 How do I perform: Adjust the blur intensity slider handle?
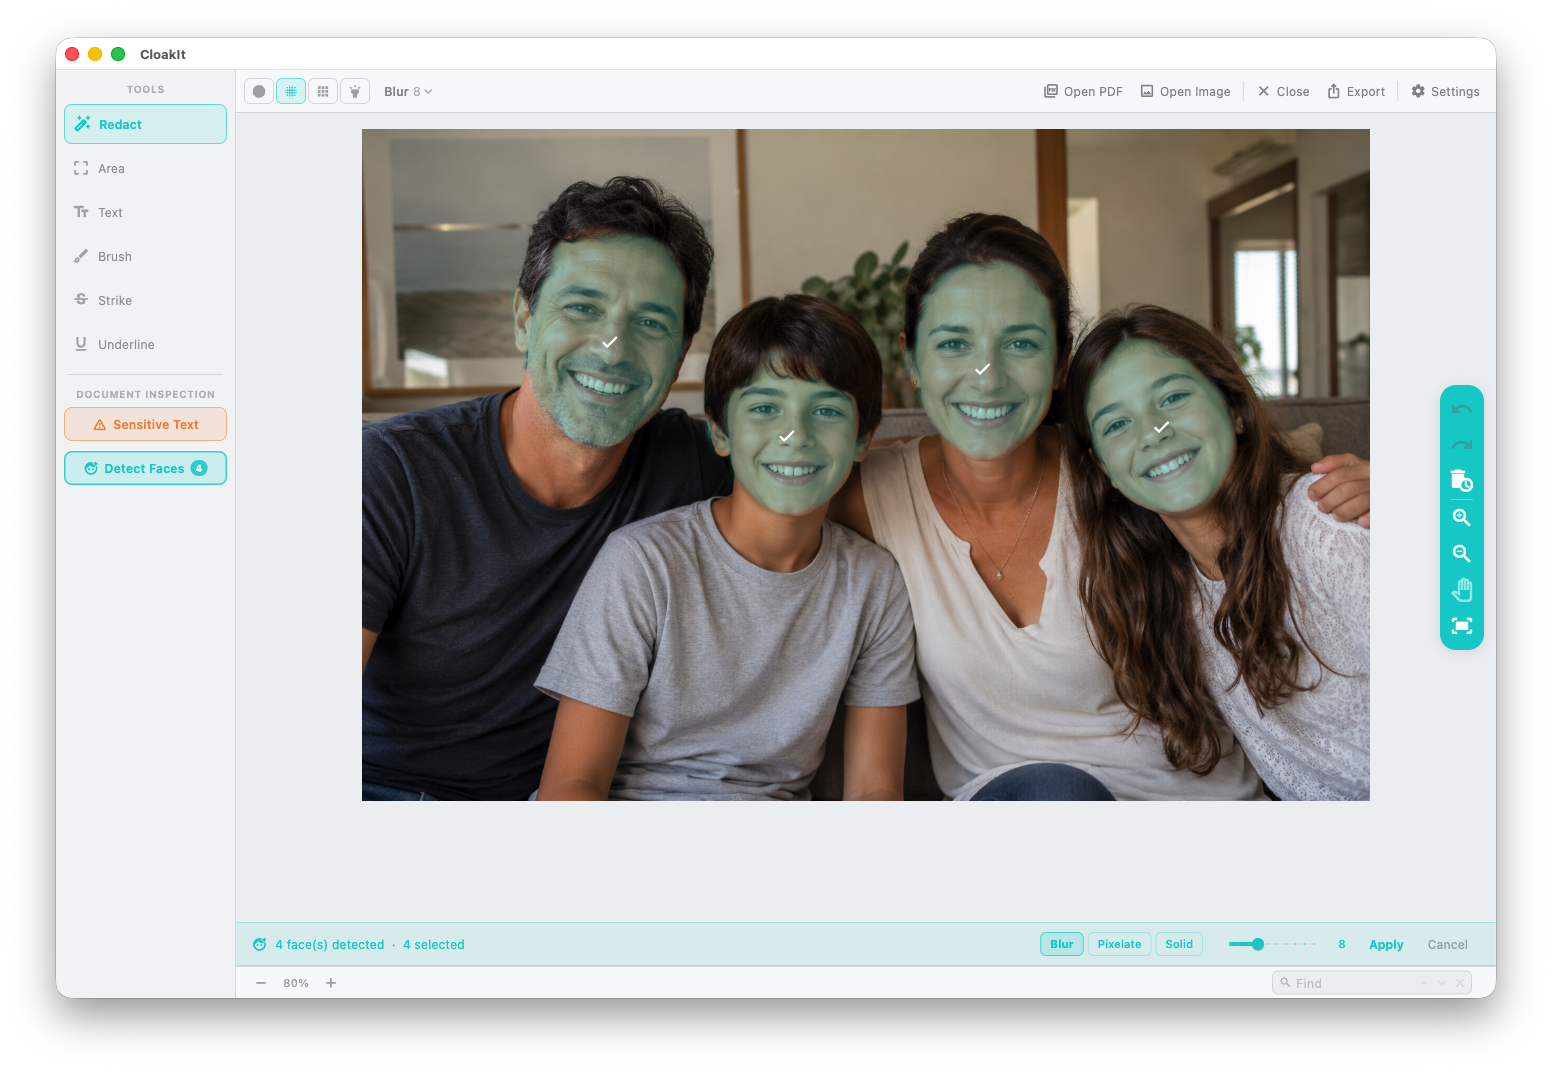pos(1258,944)
